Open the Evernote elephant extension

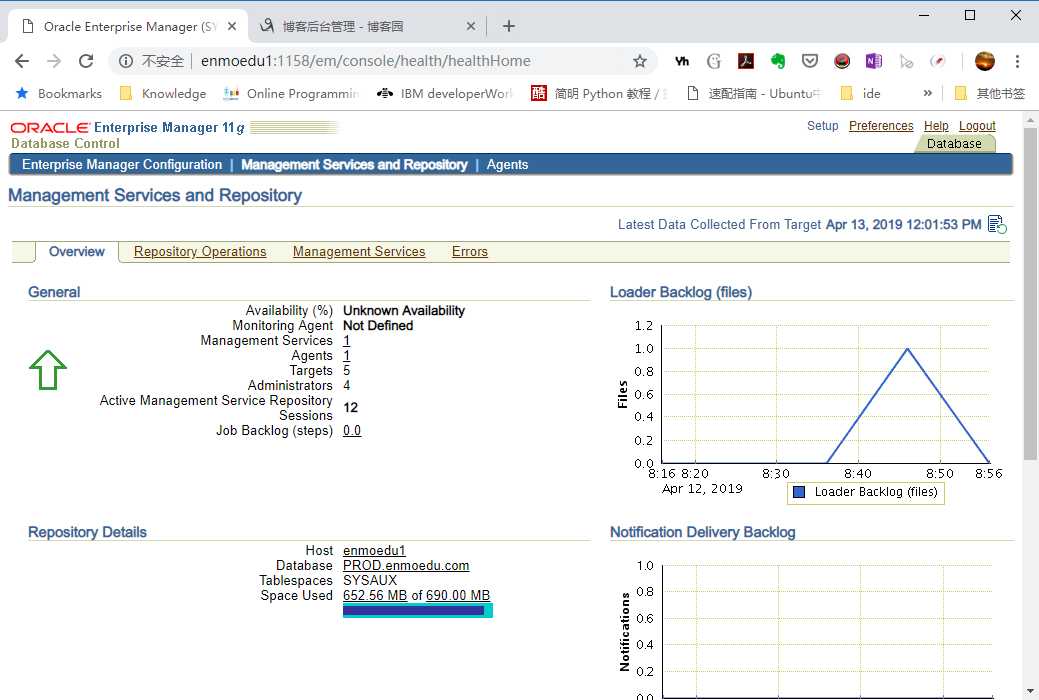[777, 61]
